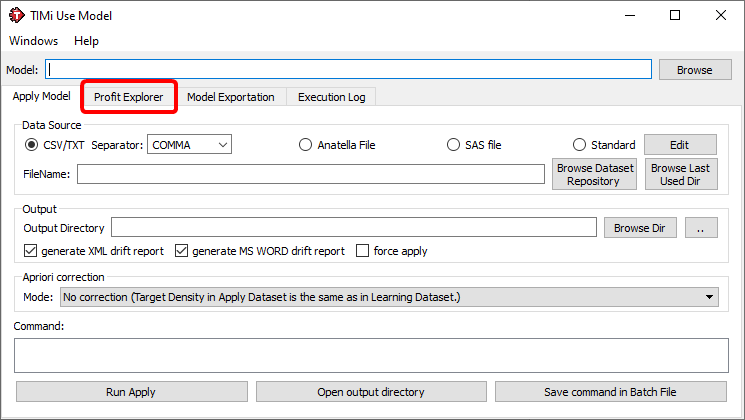Image resolution: width=745 pixels, height=420 pixels.
Task: Open the Apriori correction Mode dropdown
Action: (389, 297)
